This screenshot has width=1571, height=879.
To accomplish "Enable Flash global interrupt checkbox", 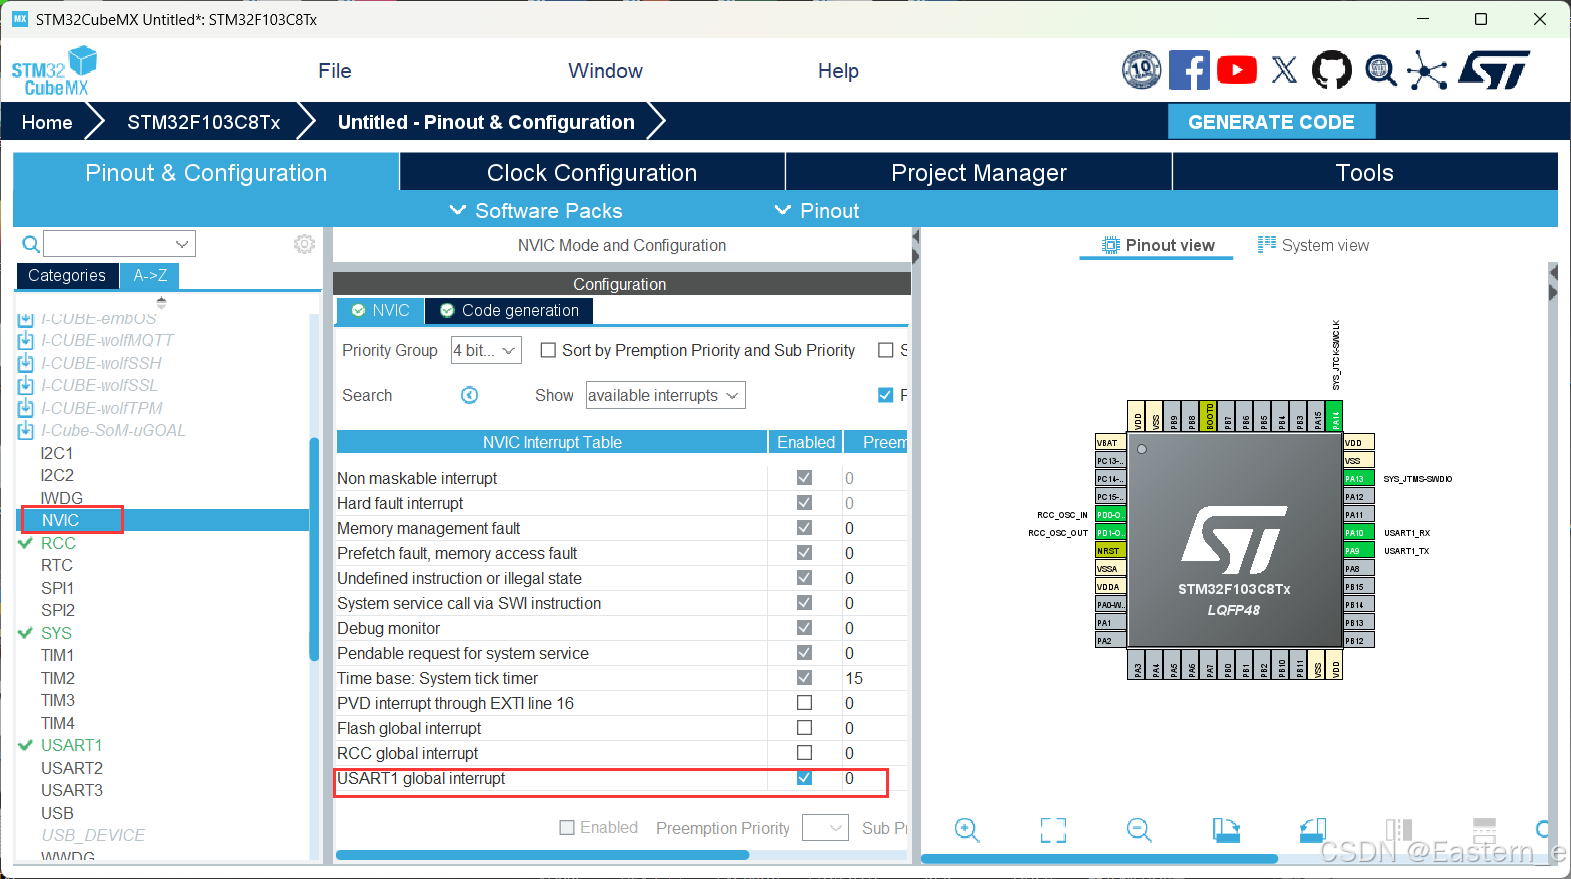I will (x=804, y=728).
